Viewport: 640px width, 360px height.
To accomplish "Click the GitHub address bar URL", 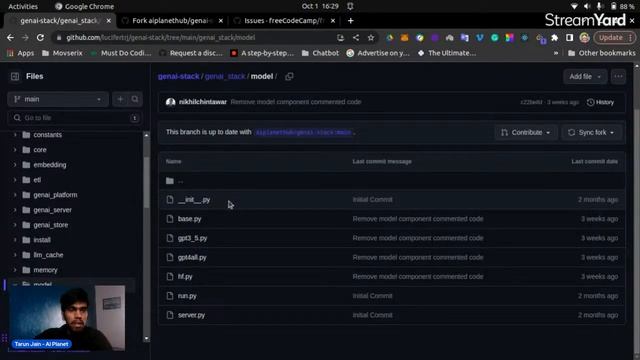I will [x=161, y=38].
